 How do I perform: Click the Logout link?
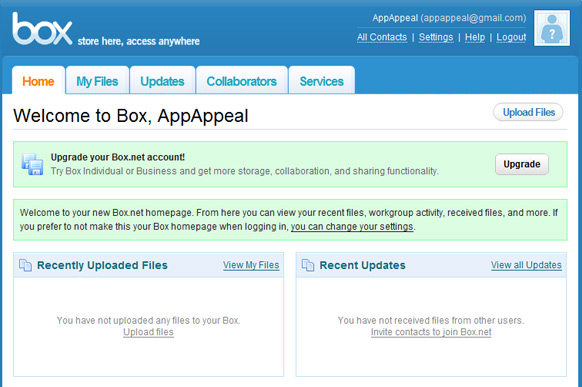[511, 37]
